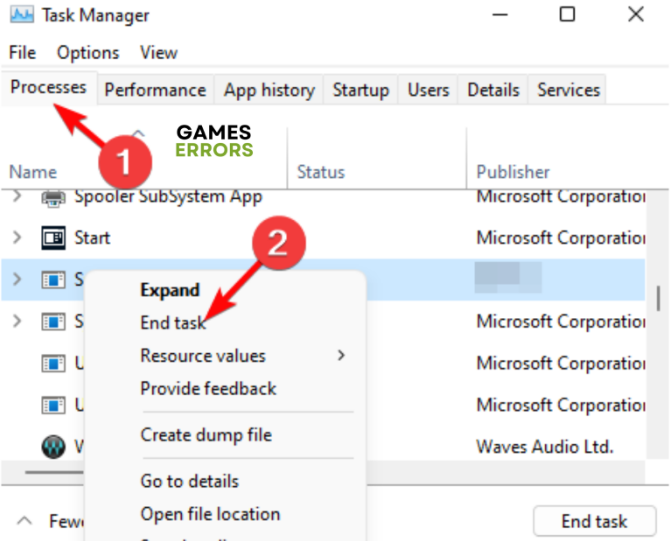Choose End task from context menu
The width and height of the screenshot is (671, 541).
coord(173,323)
